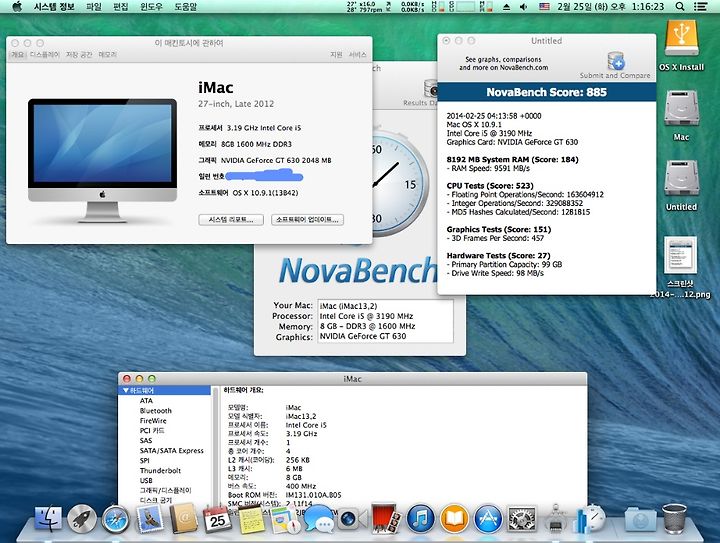Open the Apple menu
Viewport: 720px width, 543px height.
click(x=17, y=6)
